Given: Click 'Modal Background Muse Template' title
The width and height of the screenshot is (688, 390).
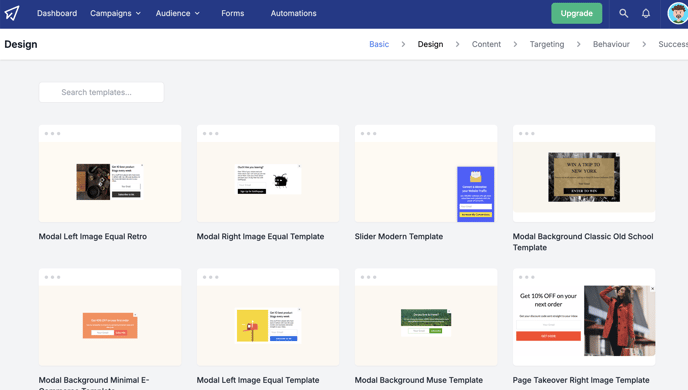Looking at the screenshot, I should pyautogui.click(x=419, y=380).
